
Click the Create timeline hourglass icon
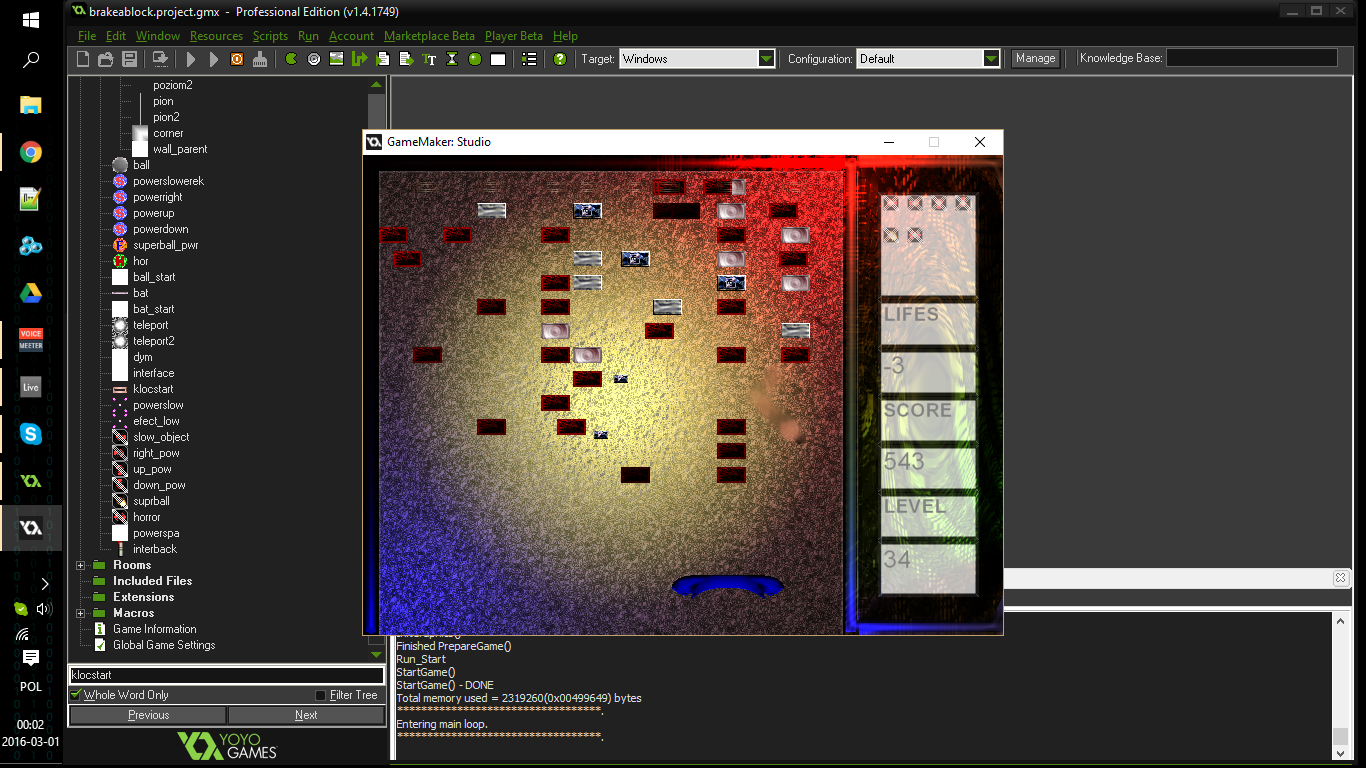[x=452, y=59]
